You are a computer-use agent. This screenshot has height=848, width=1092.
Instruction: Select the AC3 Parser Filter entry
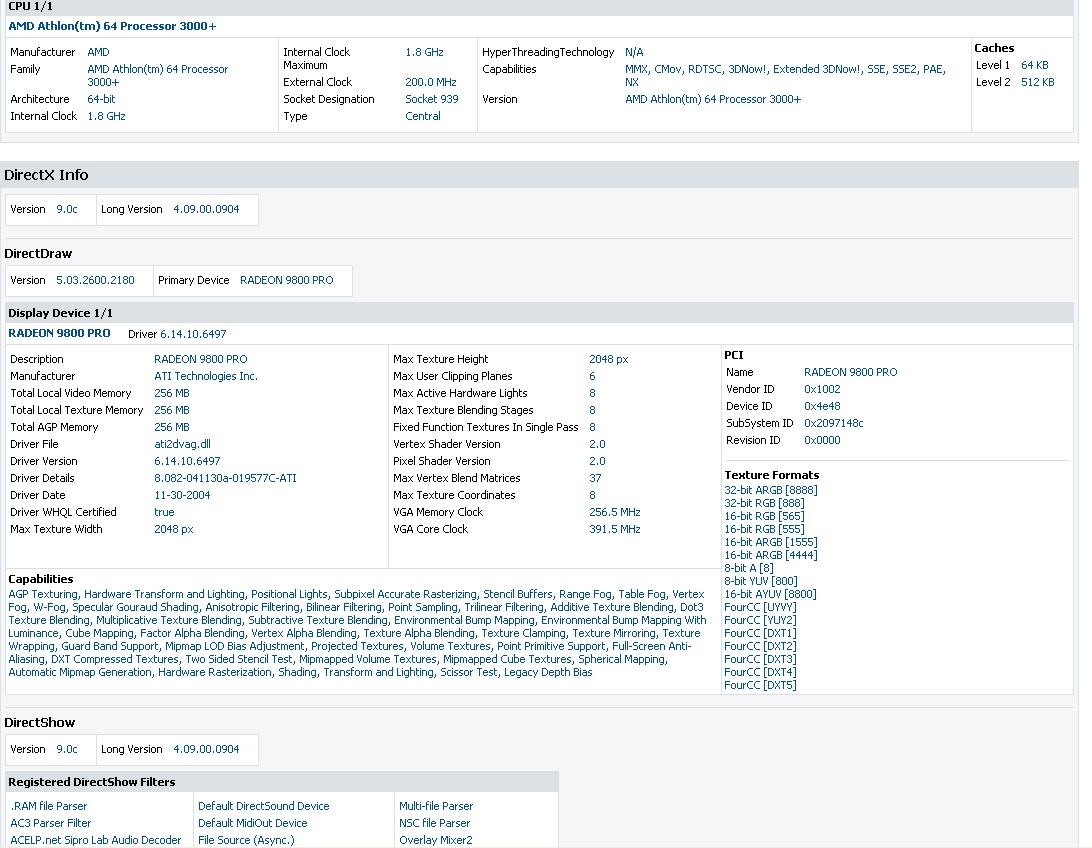pos(51,823)
